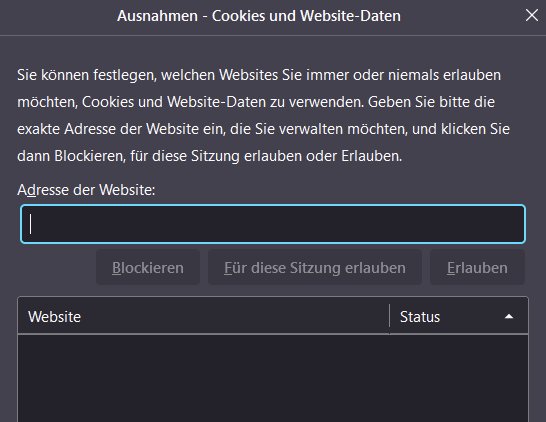Sort by the Status column header
Screen dimensions: 546x422
click(459, 316)
